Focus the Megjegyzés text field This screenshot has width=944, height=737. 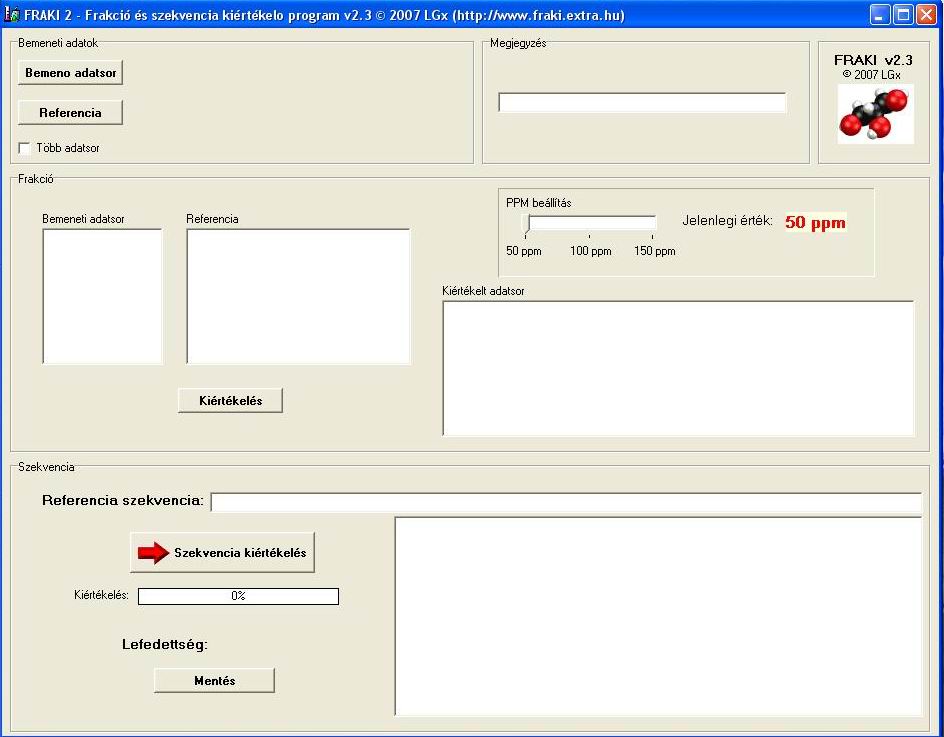pyautogui.click(x=642, y=103)
